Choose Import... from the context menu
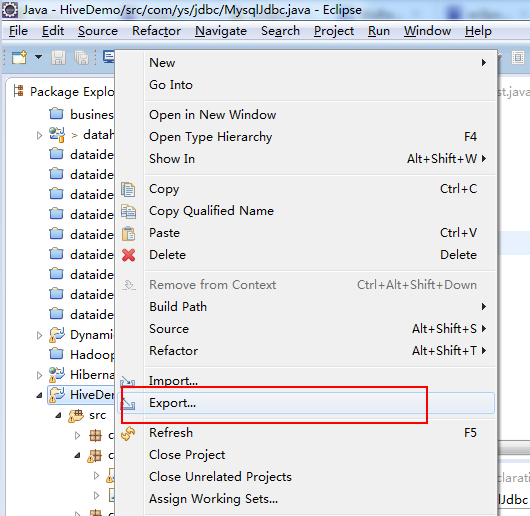The width and height of the screenshot is (530, 516). pyautogui.click(x=306, y=381)
